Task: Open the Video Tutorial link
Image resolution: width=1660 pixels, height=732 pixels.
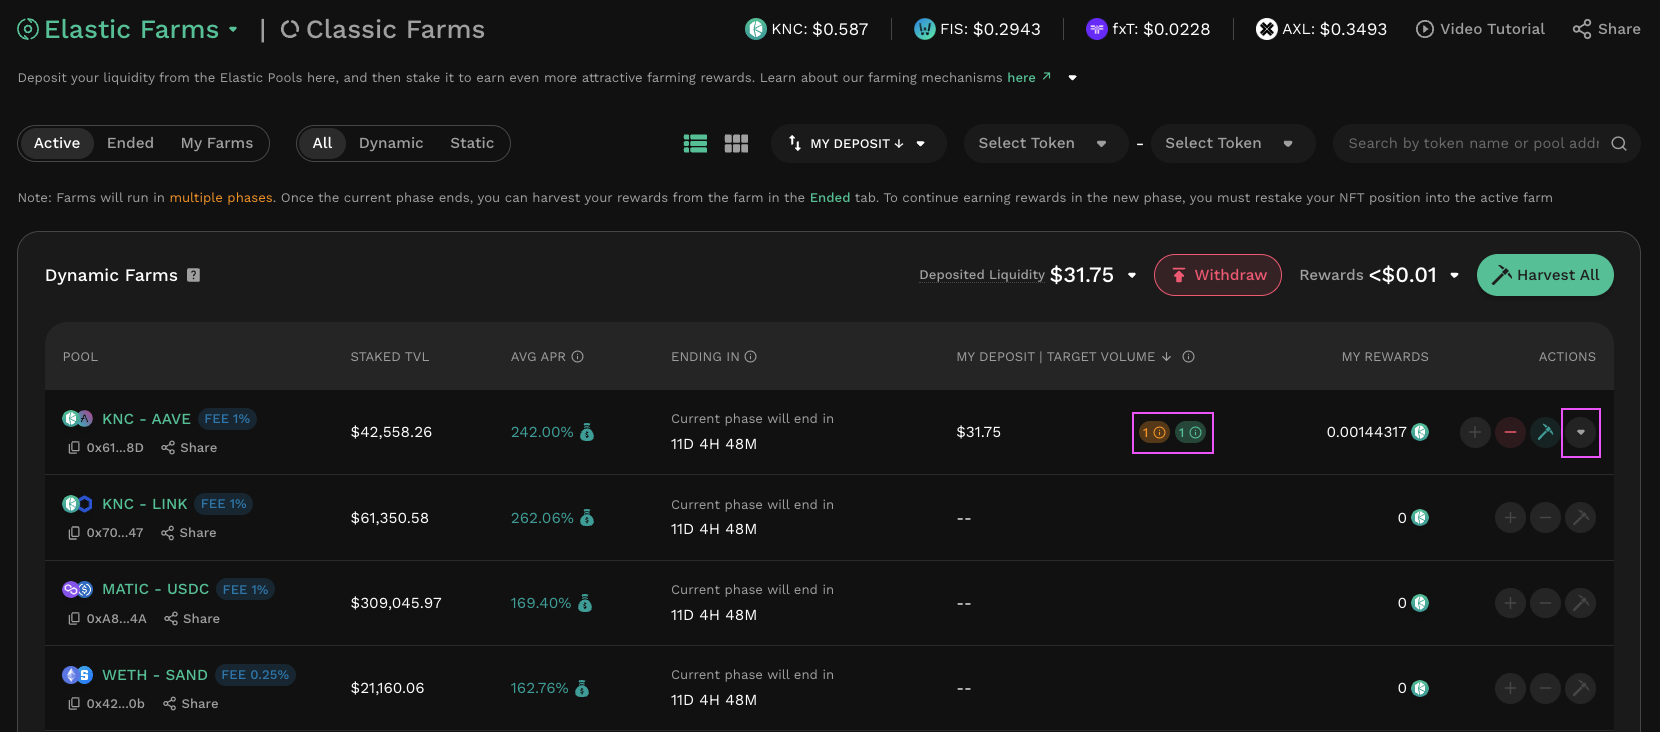Action: tap(1480, 29)
